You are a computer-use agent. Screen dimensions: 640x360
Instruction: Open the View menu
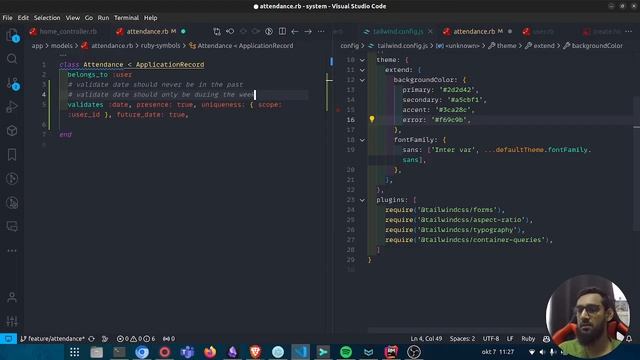click(x=73, y=18)
